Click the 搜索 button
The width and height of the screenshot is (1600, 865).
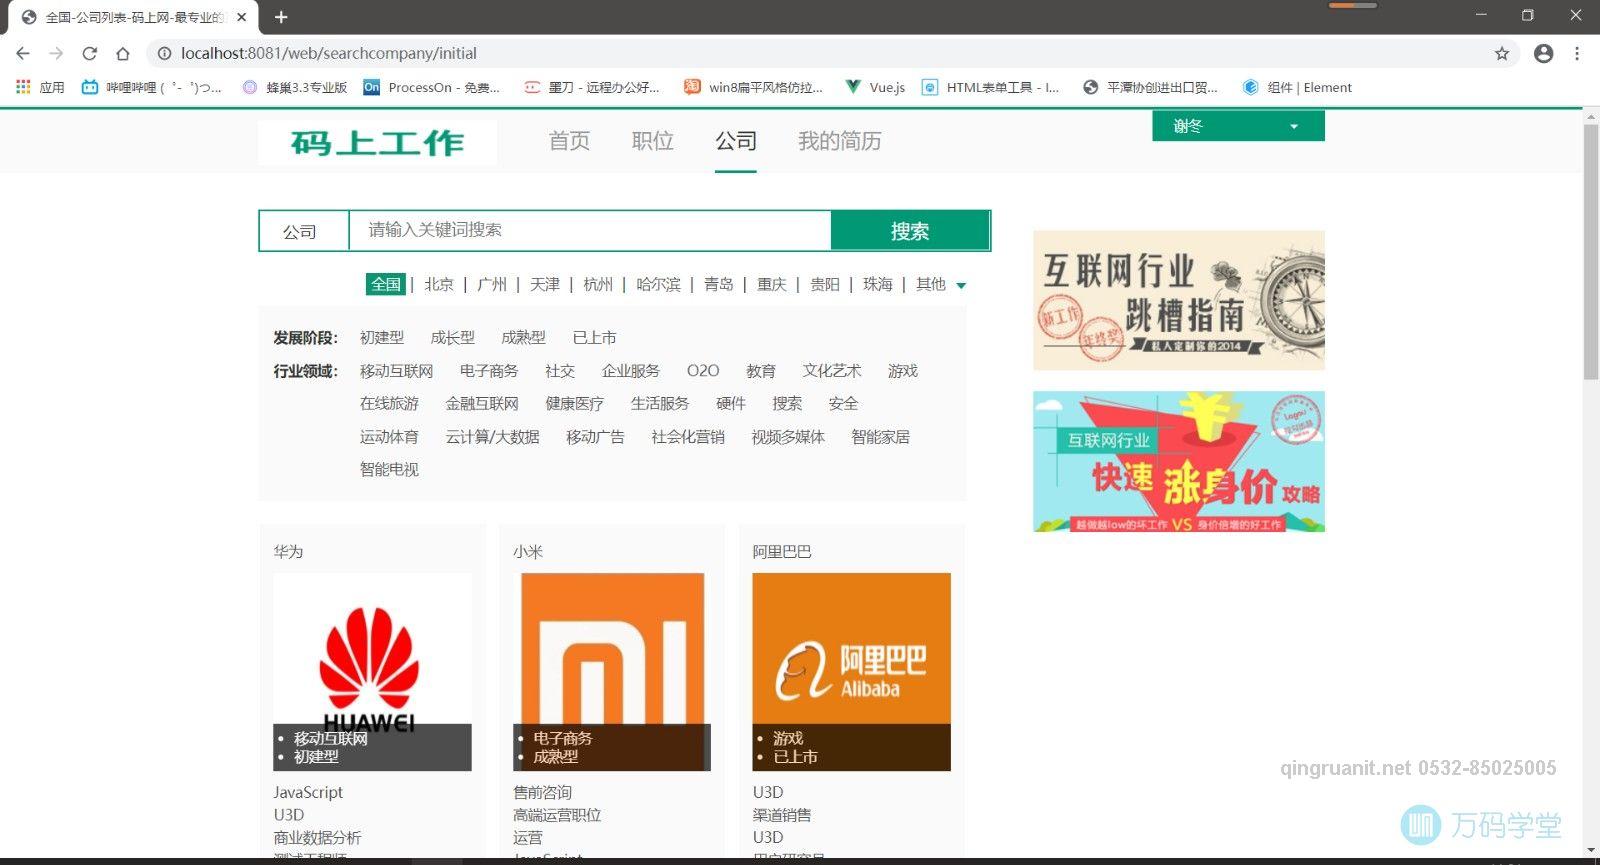click(x=910, y=231)
